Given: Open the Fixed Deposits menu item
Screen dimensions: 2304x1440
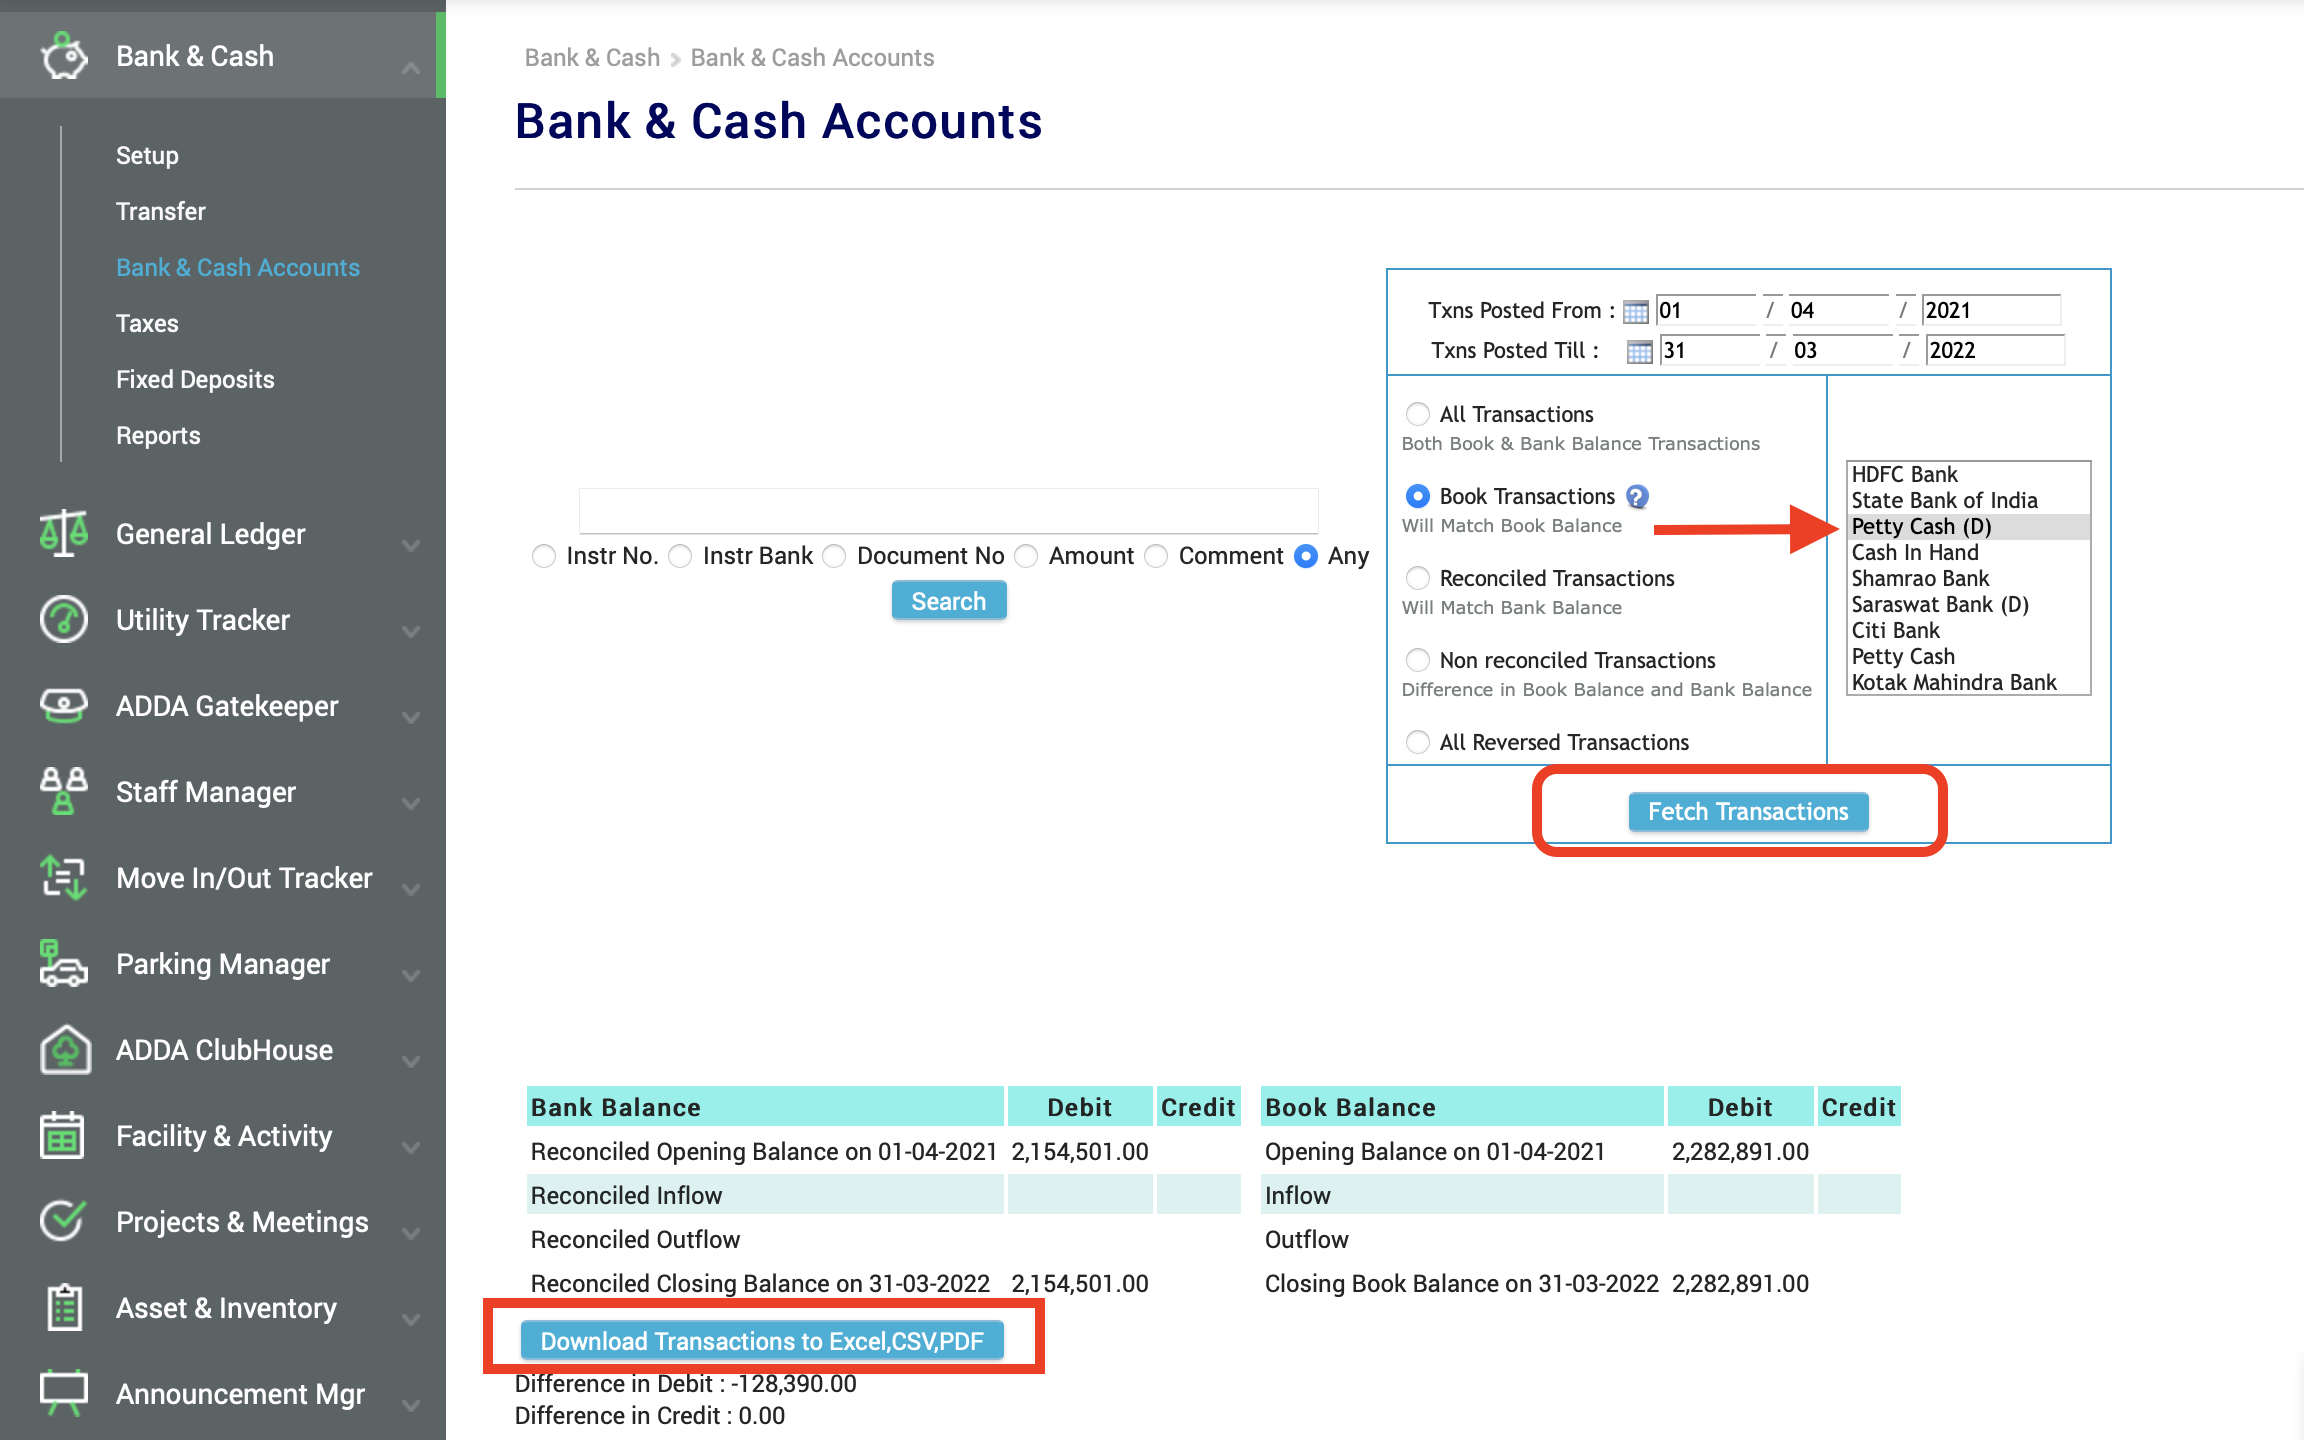Looking at the screenshot, I should click(195, 379).
